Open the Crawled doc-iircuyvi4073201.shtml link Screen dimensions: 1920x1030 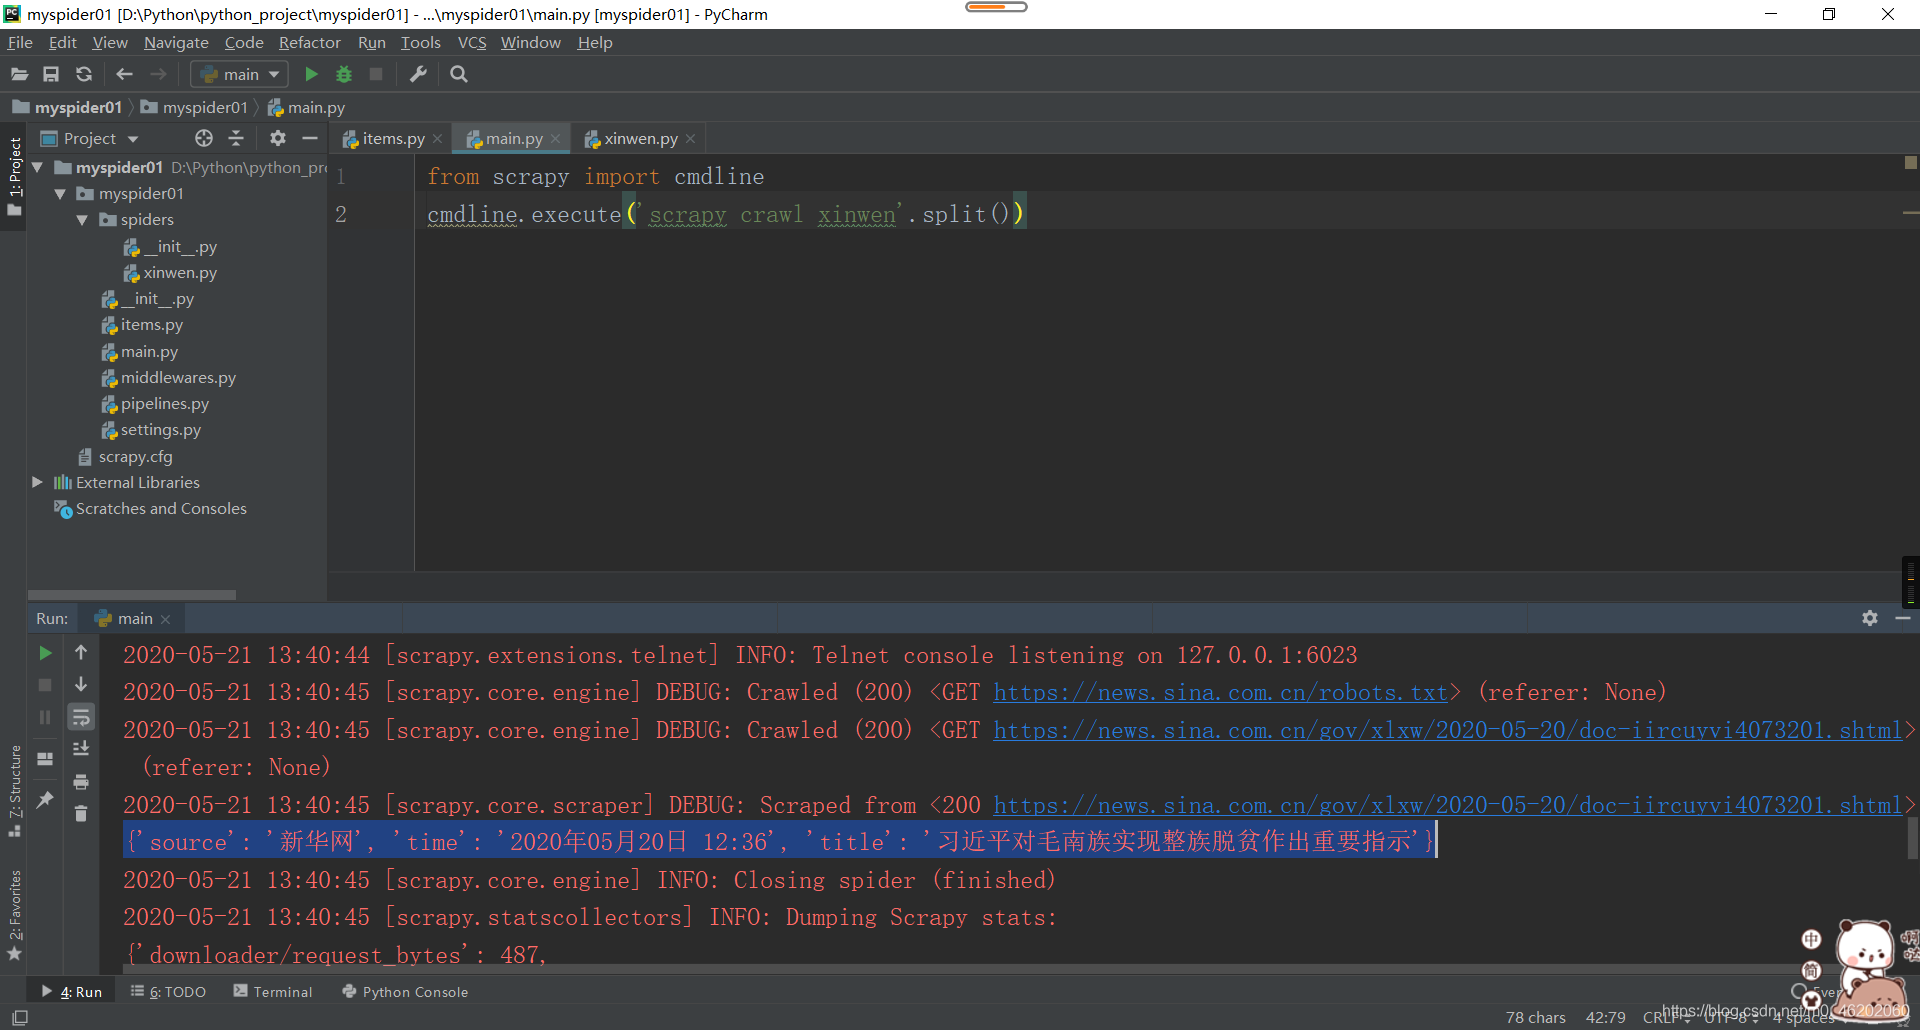point(1447,730)
